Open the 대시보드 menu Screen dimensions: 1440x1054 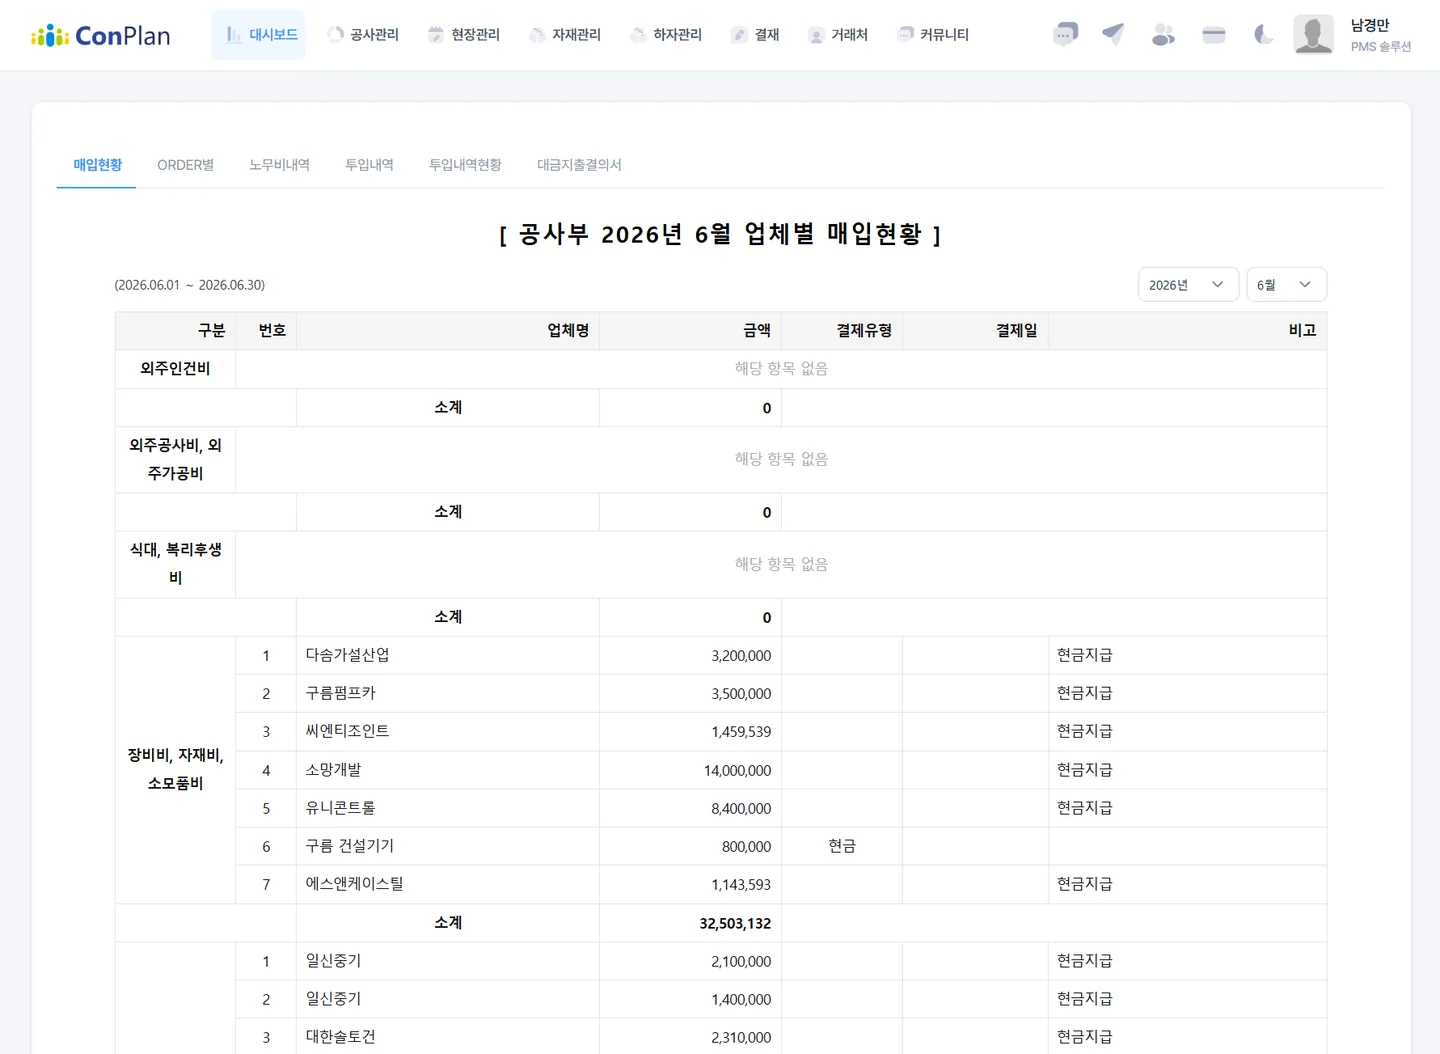click(x=259, y=35)
